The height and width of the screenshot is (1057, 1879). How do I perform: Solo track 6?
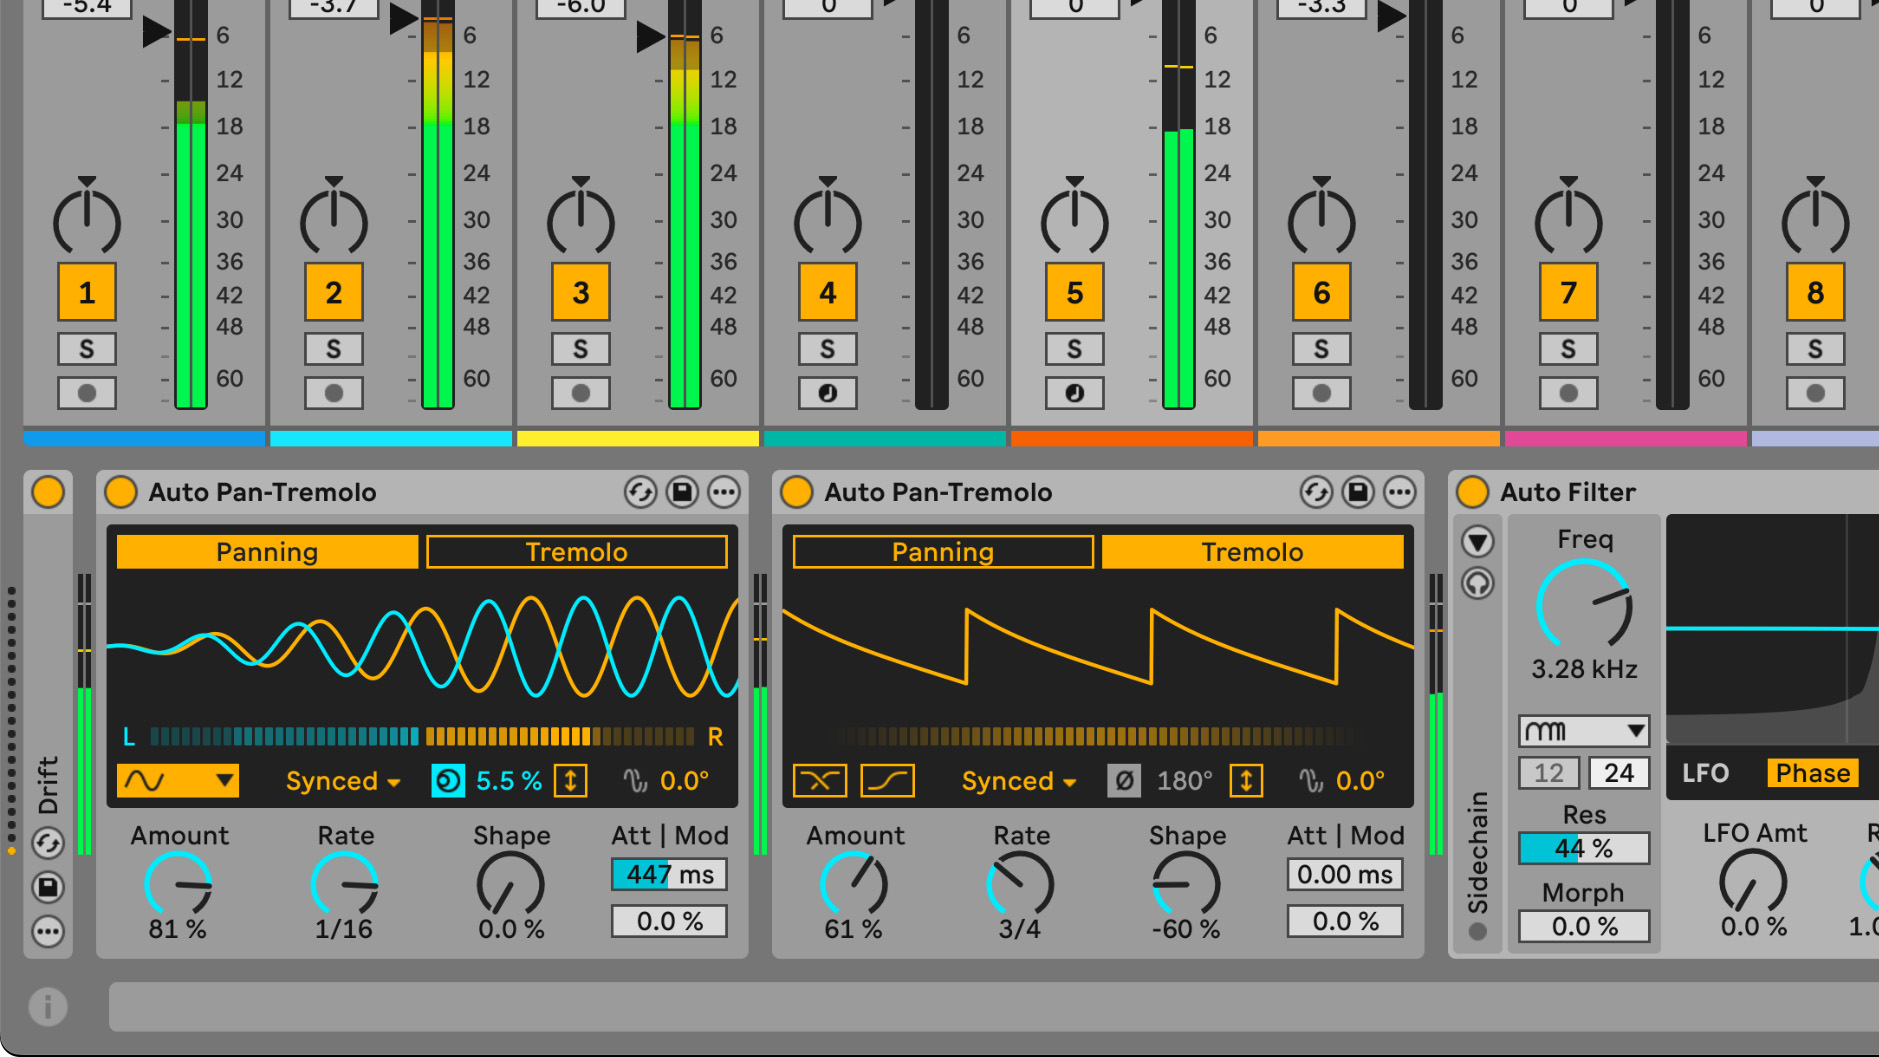[1322, 349]
